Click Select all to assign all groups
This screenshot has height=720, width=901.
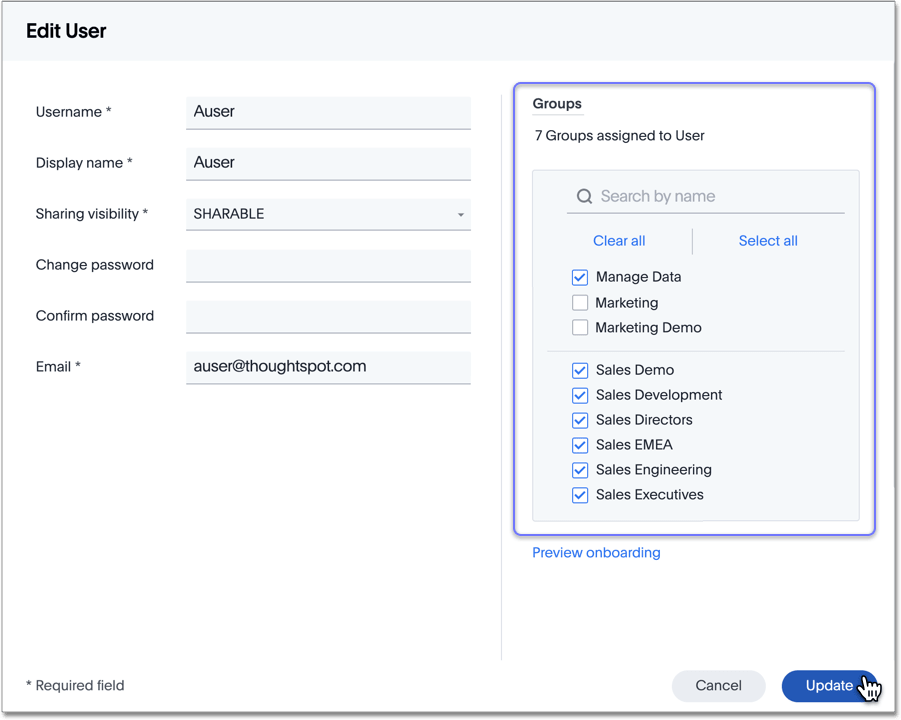(767, 241)
